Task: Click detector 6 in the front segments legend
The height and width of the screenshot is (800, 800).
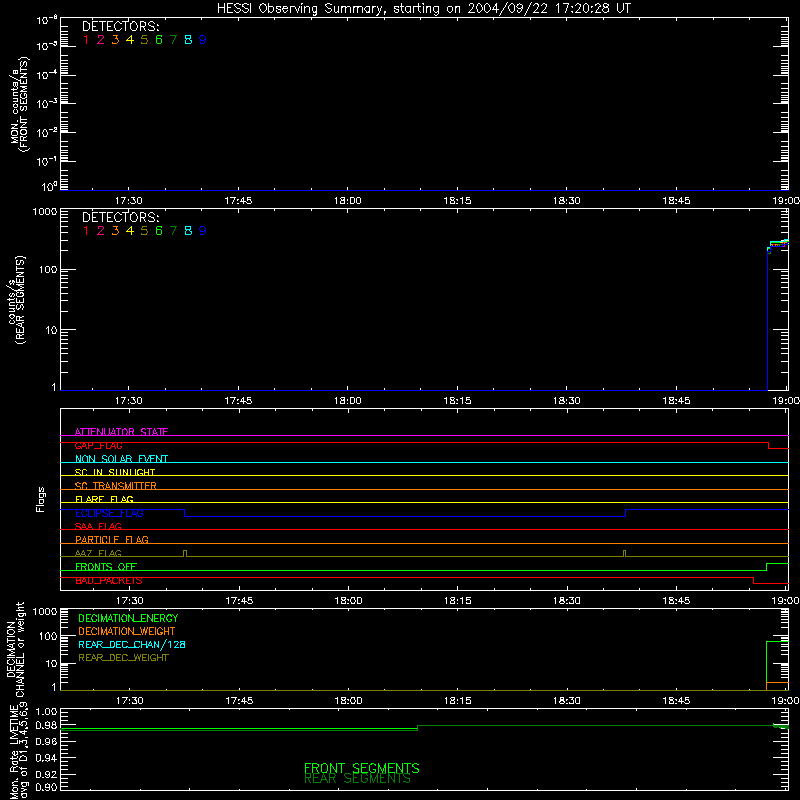Action: [159, 39]
